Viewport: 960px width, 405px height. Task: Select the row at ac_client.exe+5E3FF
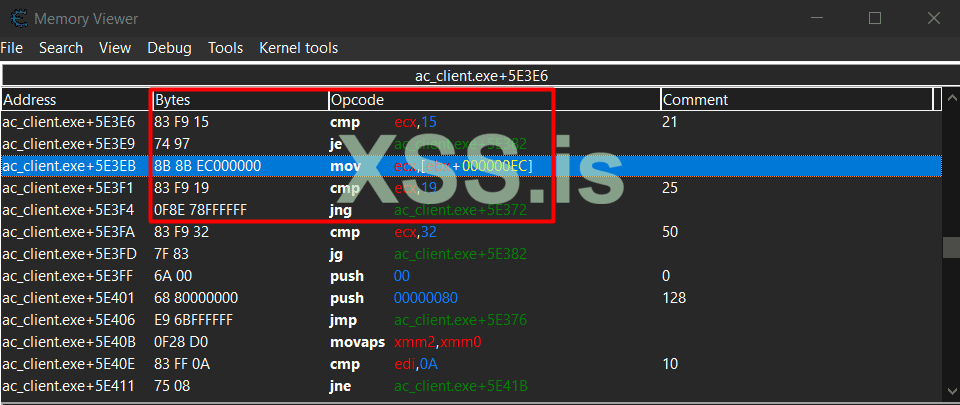471,276
